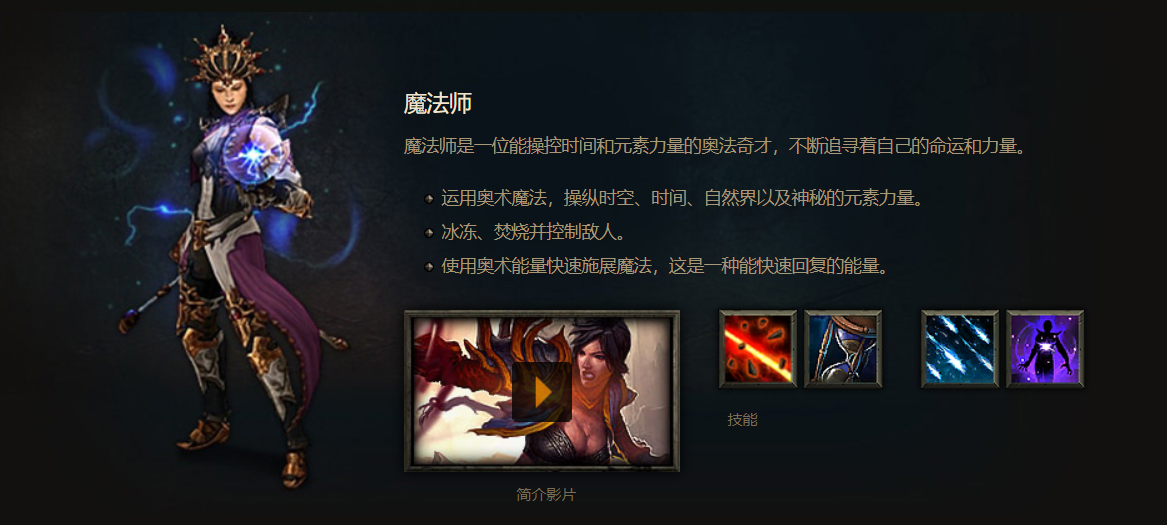This screenshot has width=1167, height=525.
Task: Click the 魔法师 class heading
Action: pyautogui.click(x=438, y=104)
